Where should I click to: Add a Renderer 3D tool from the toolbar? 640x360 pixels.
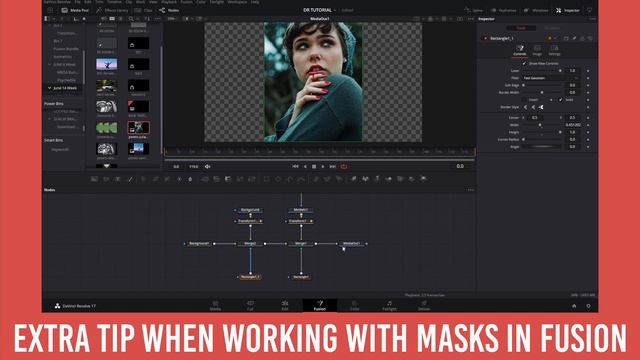(x=424, y=179)
